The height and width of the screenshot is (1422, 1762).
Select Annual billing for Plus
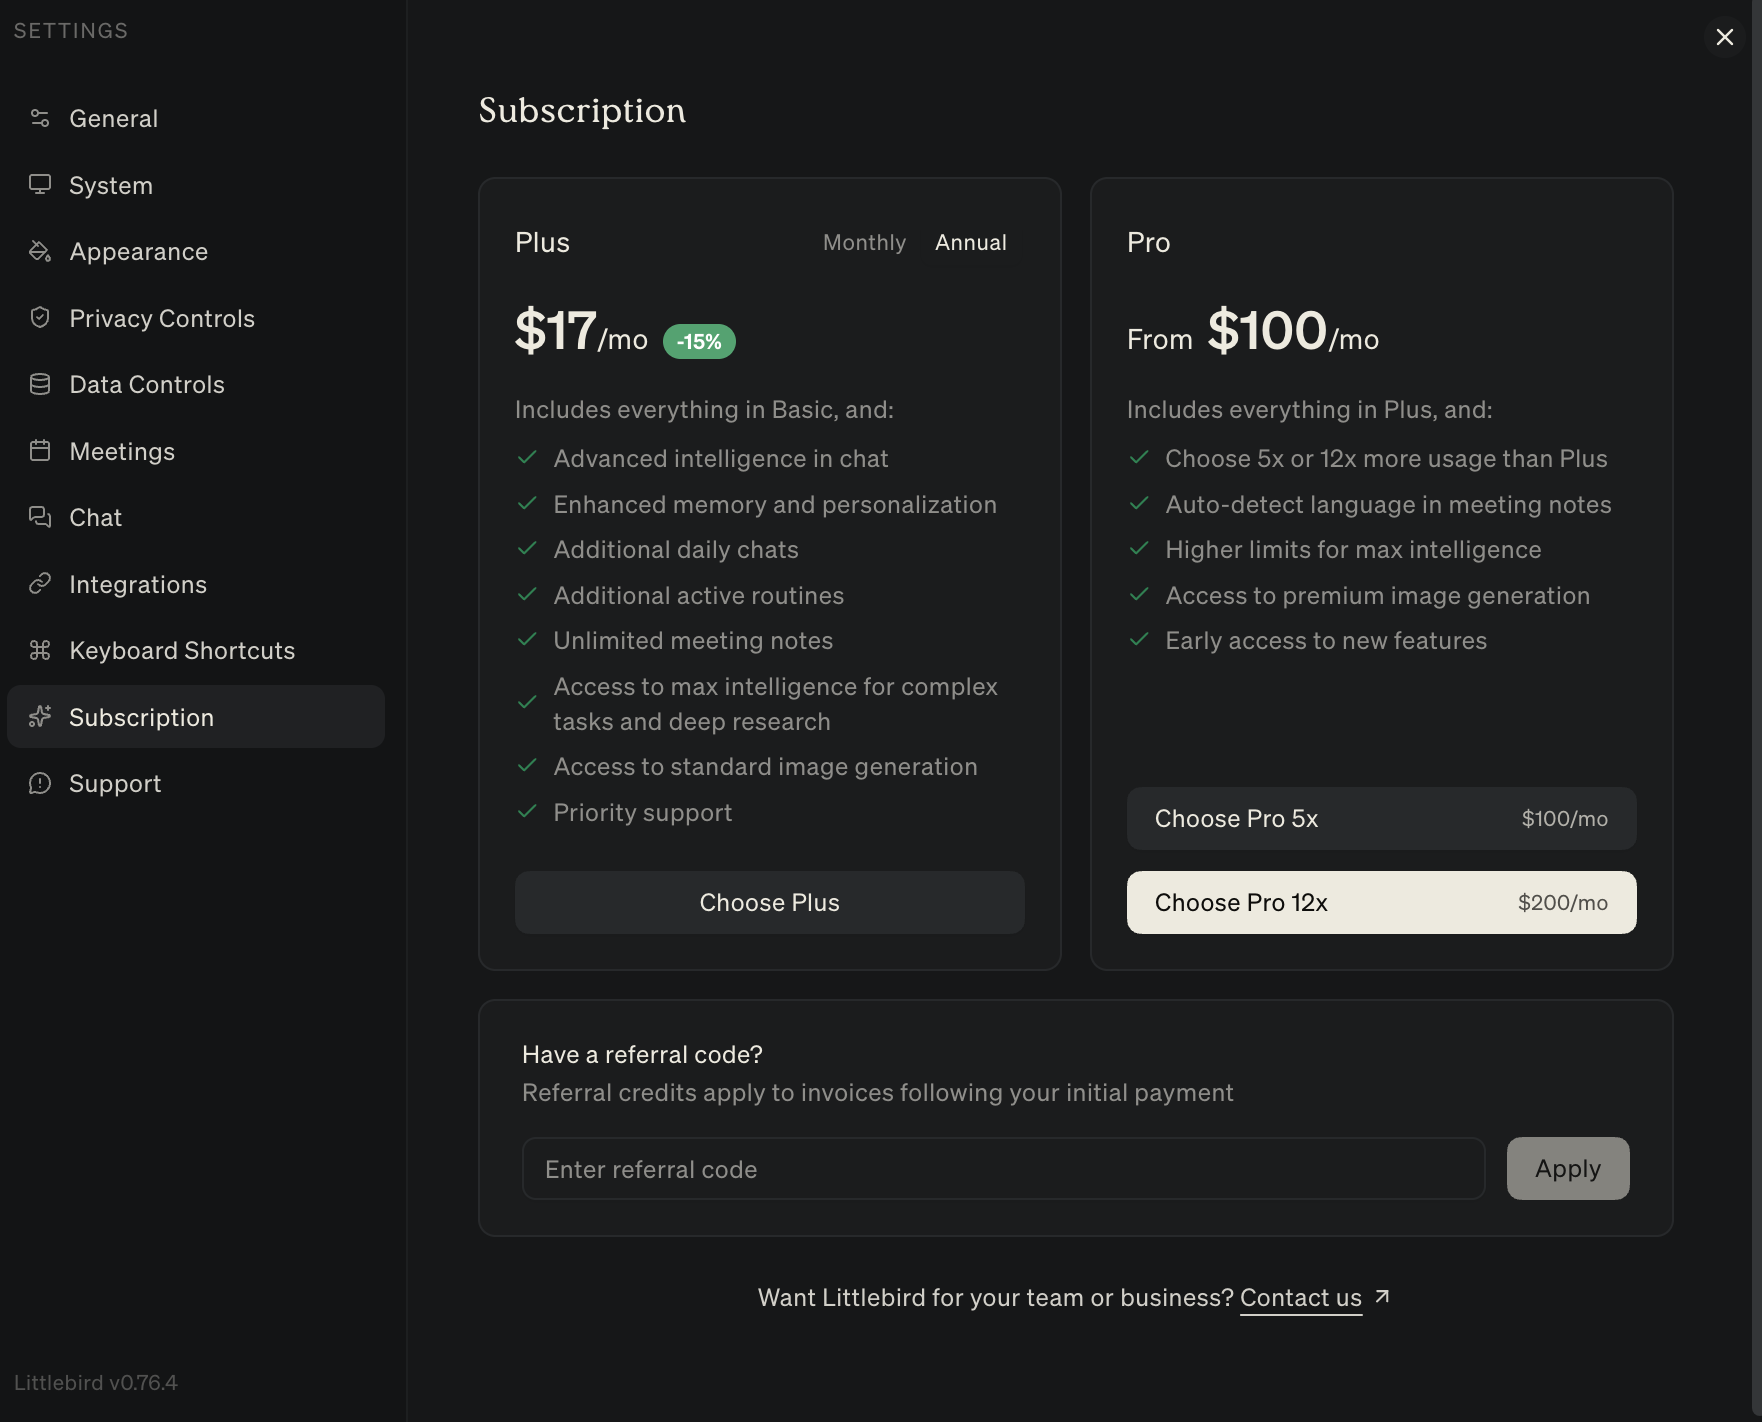point(970,243)
